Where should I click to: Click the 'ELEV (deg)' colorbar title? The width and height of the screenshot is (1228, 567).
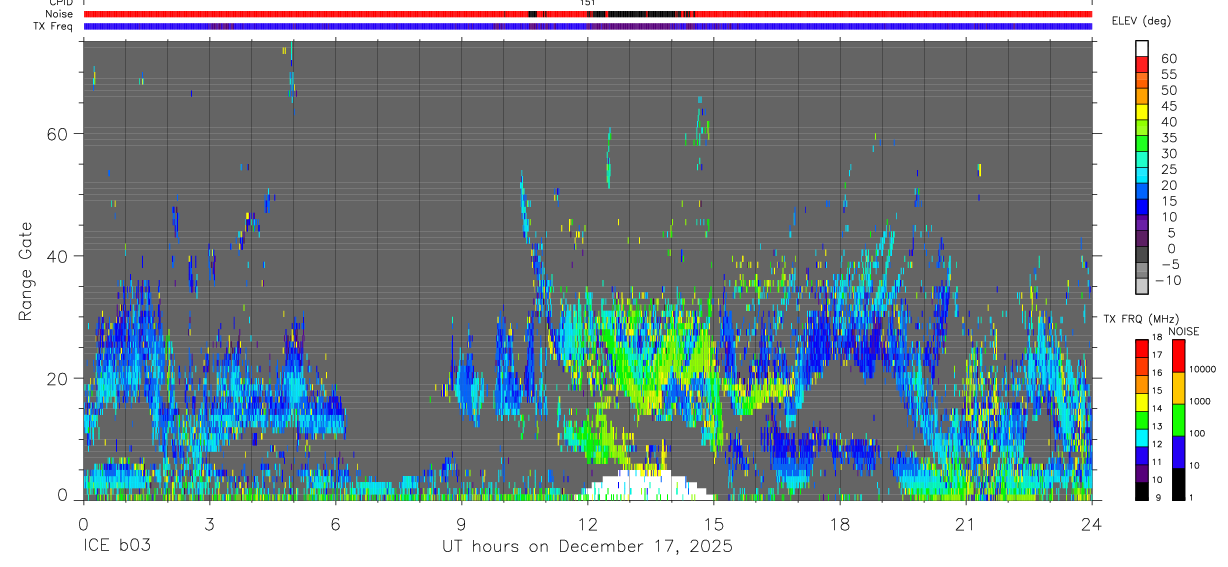coord(1141,21)
